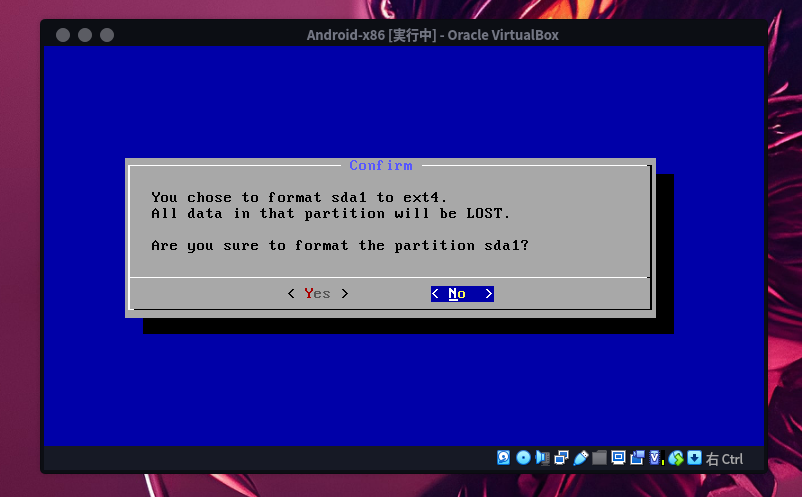Click the '右 Ctrl' host key label

(x=725, y=459)
